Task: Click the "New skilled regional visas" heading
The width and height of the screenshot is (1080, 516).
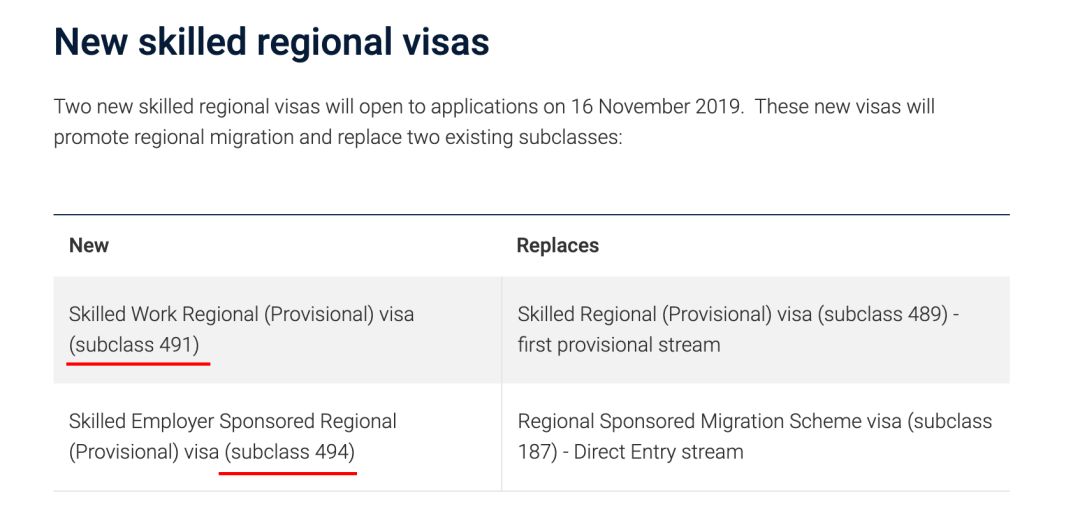Action: click(271, 42)
